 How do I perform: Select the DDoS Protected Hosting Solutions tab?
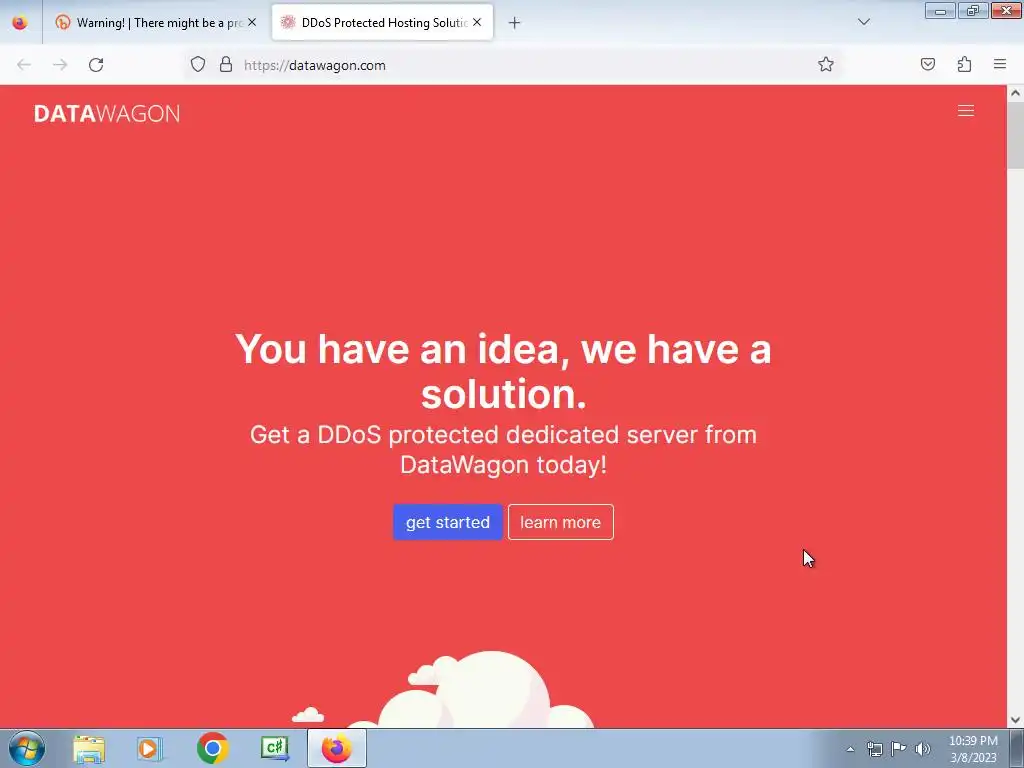[382, 23]
